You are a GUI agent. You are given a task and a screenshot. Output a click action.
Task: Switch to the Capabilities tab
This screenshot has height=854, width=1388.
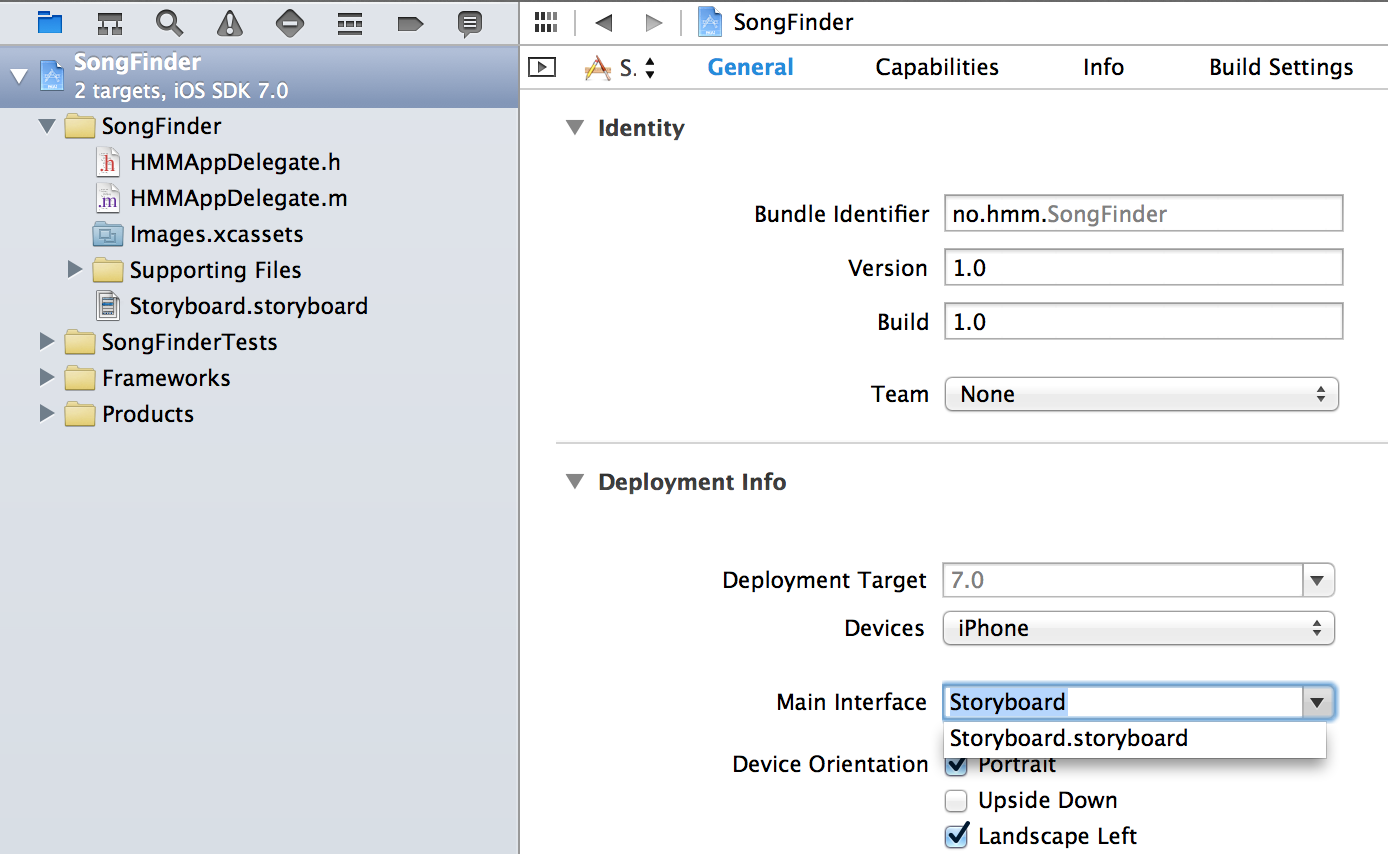pyautogui.click(x=937, y=67)
